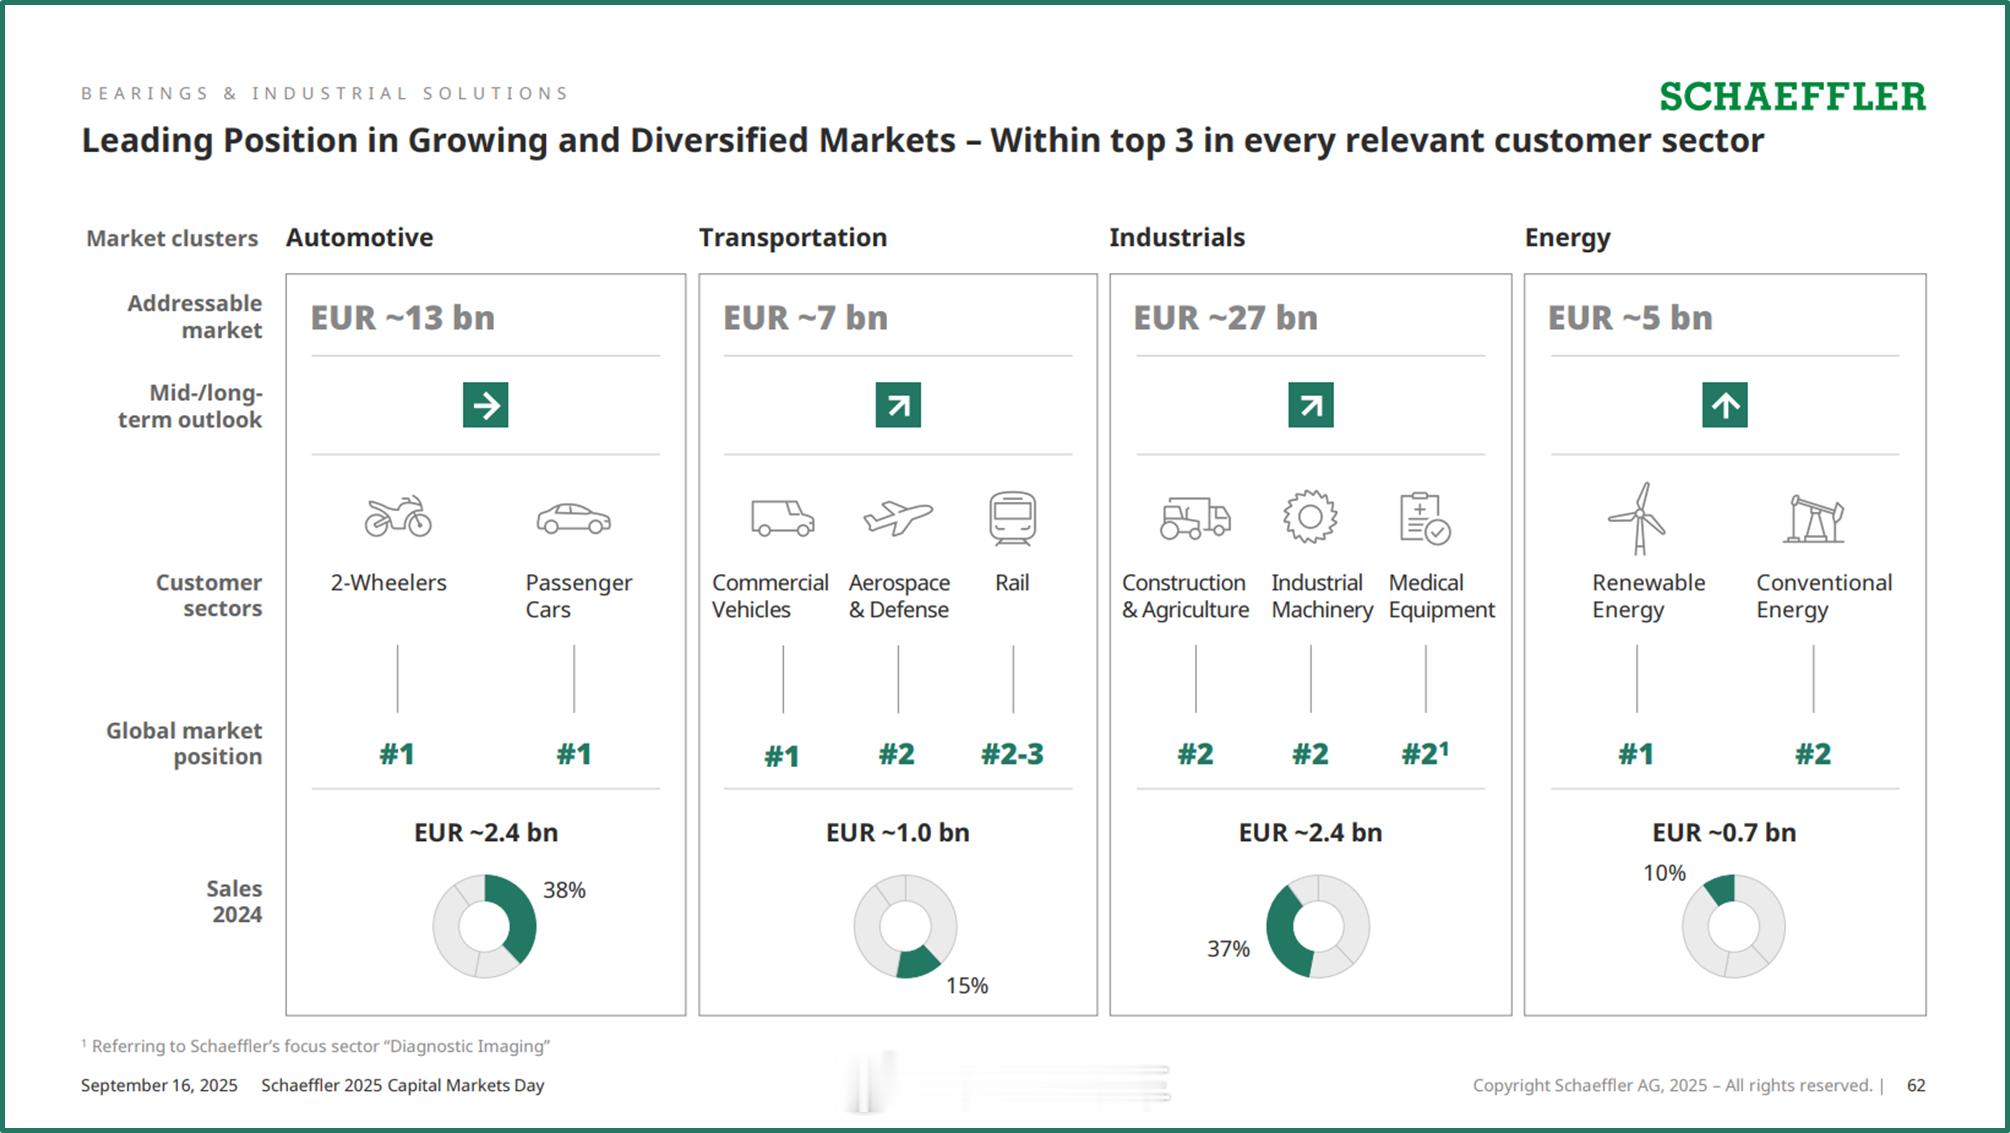Click the Energy 10% donut chart

click(1733, 926)
